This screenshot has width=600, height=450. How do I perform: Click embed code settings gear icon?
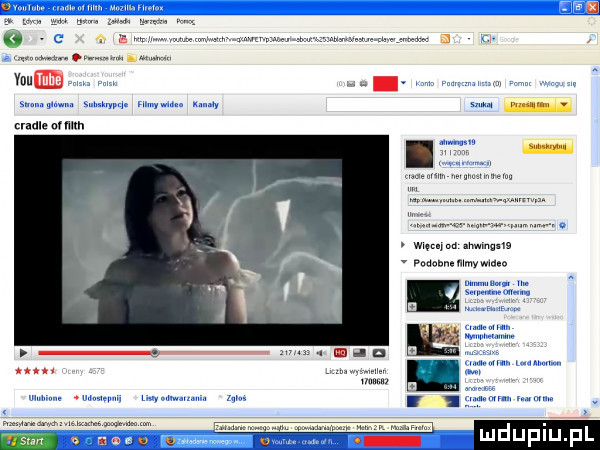562,225
